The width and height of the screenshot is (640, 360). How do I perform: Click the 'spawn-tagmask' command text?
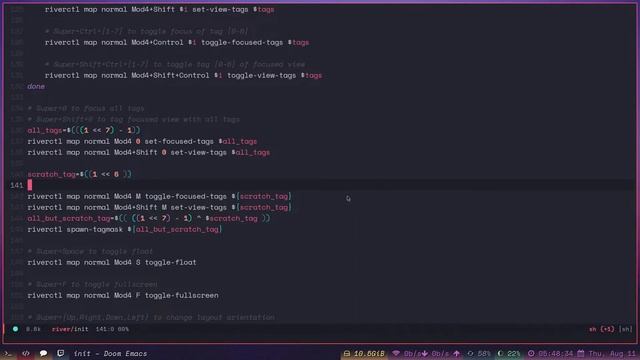click(x=94, y=229)
